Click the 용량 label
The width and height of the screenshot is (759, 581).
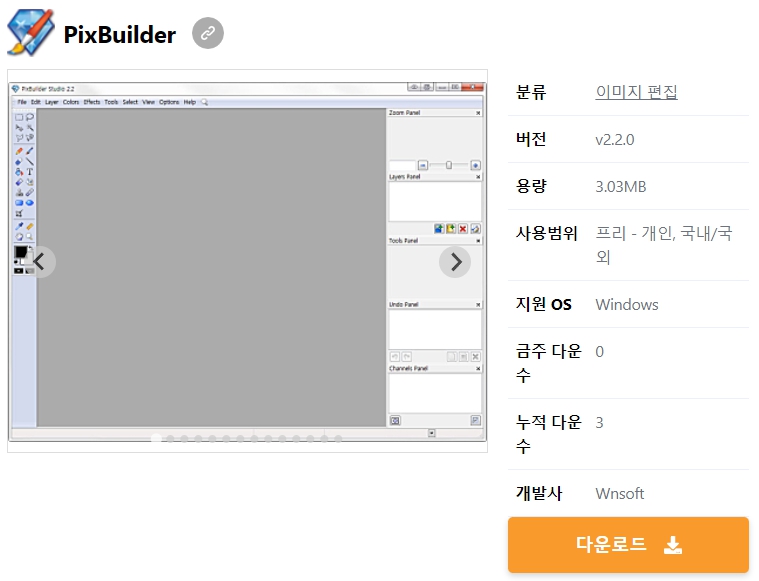tap(531, 186)
